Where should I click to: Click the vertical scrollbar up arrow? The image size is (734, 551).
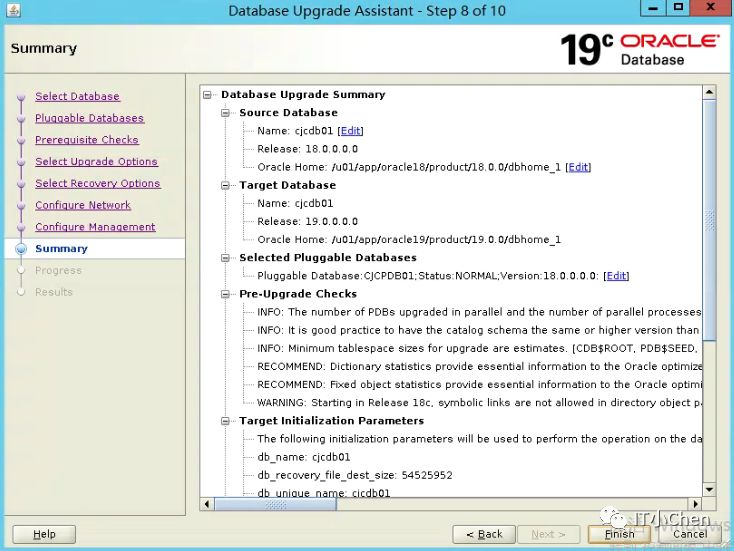pos(709,92)
